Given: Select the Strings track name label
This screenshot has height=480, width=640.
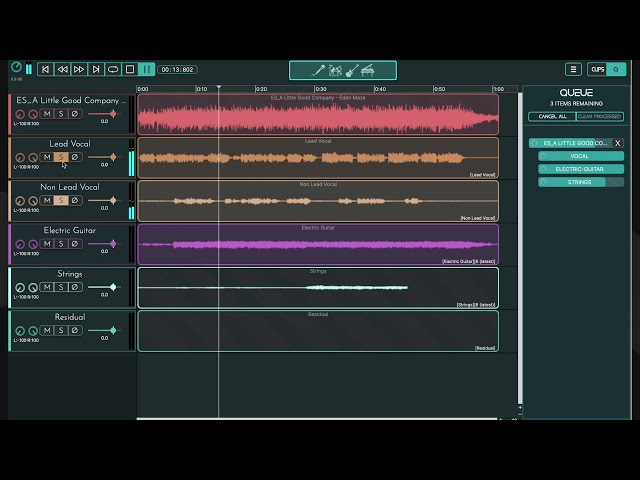Looking at the screenshot, I should (70, 274).
